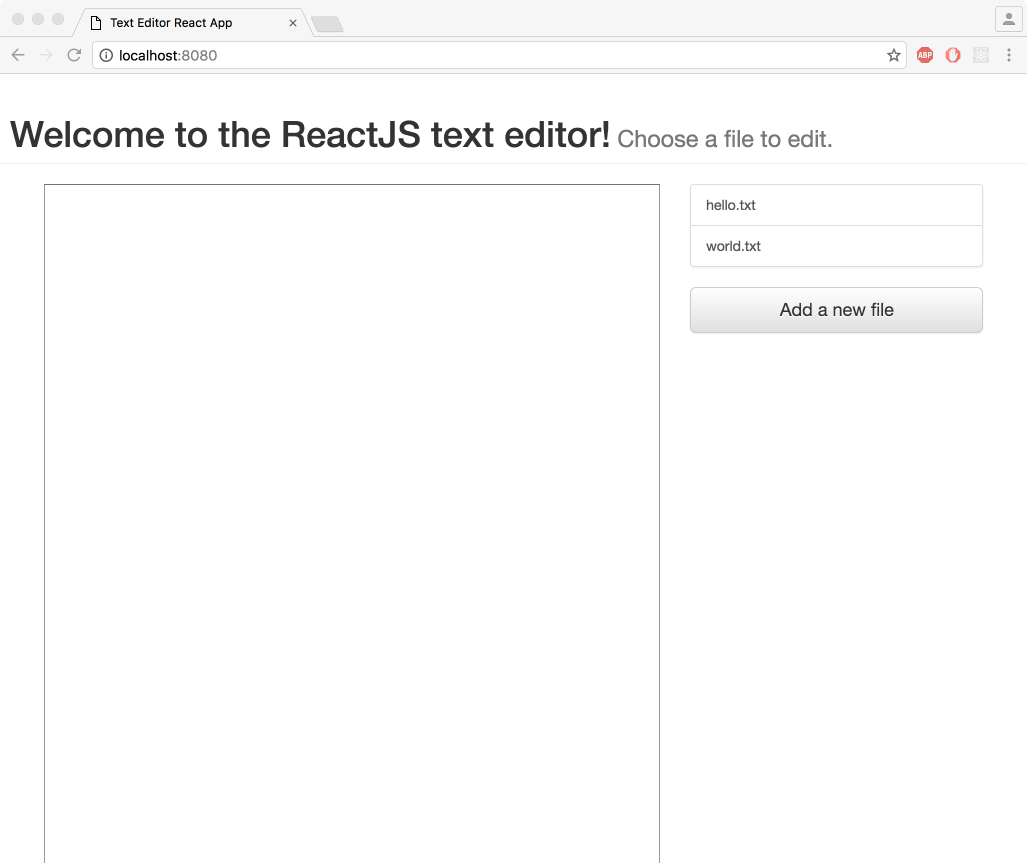Click the minimize window button
The height and width of the screenshot is (863, 1027).
click(38, 19)
